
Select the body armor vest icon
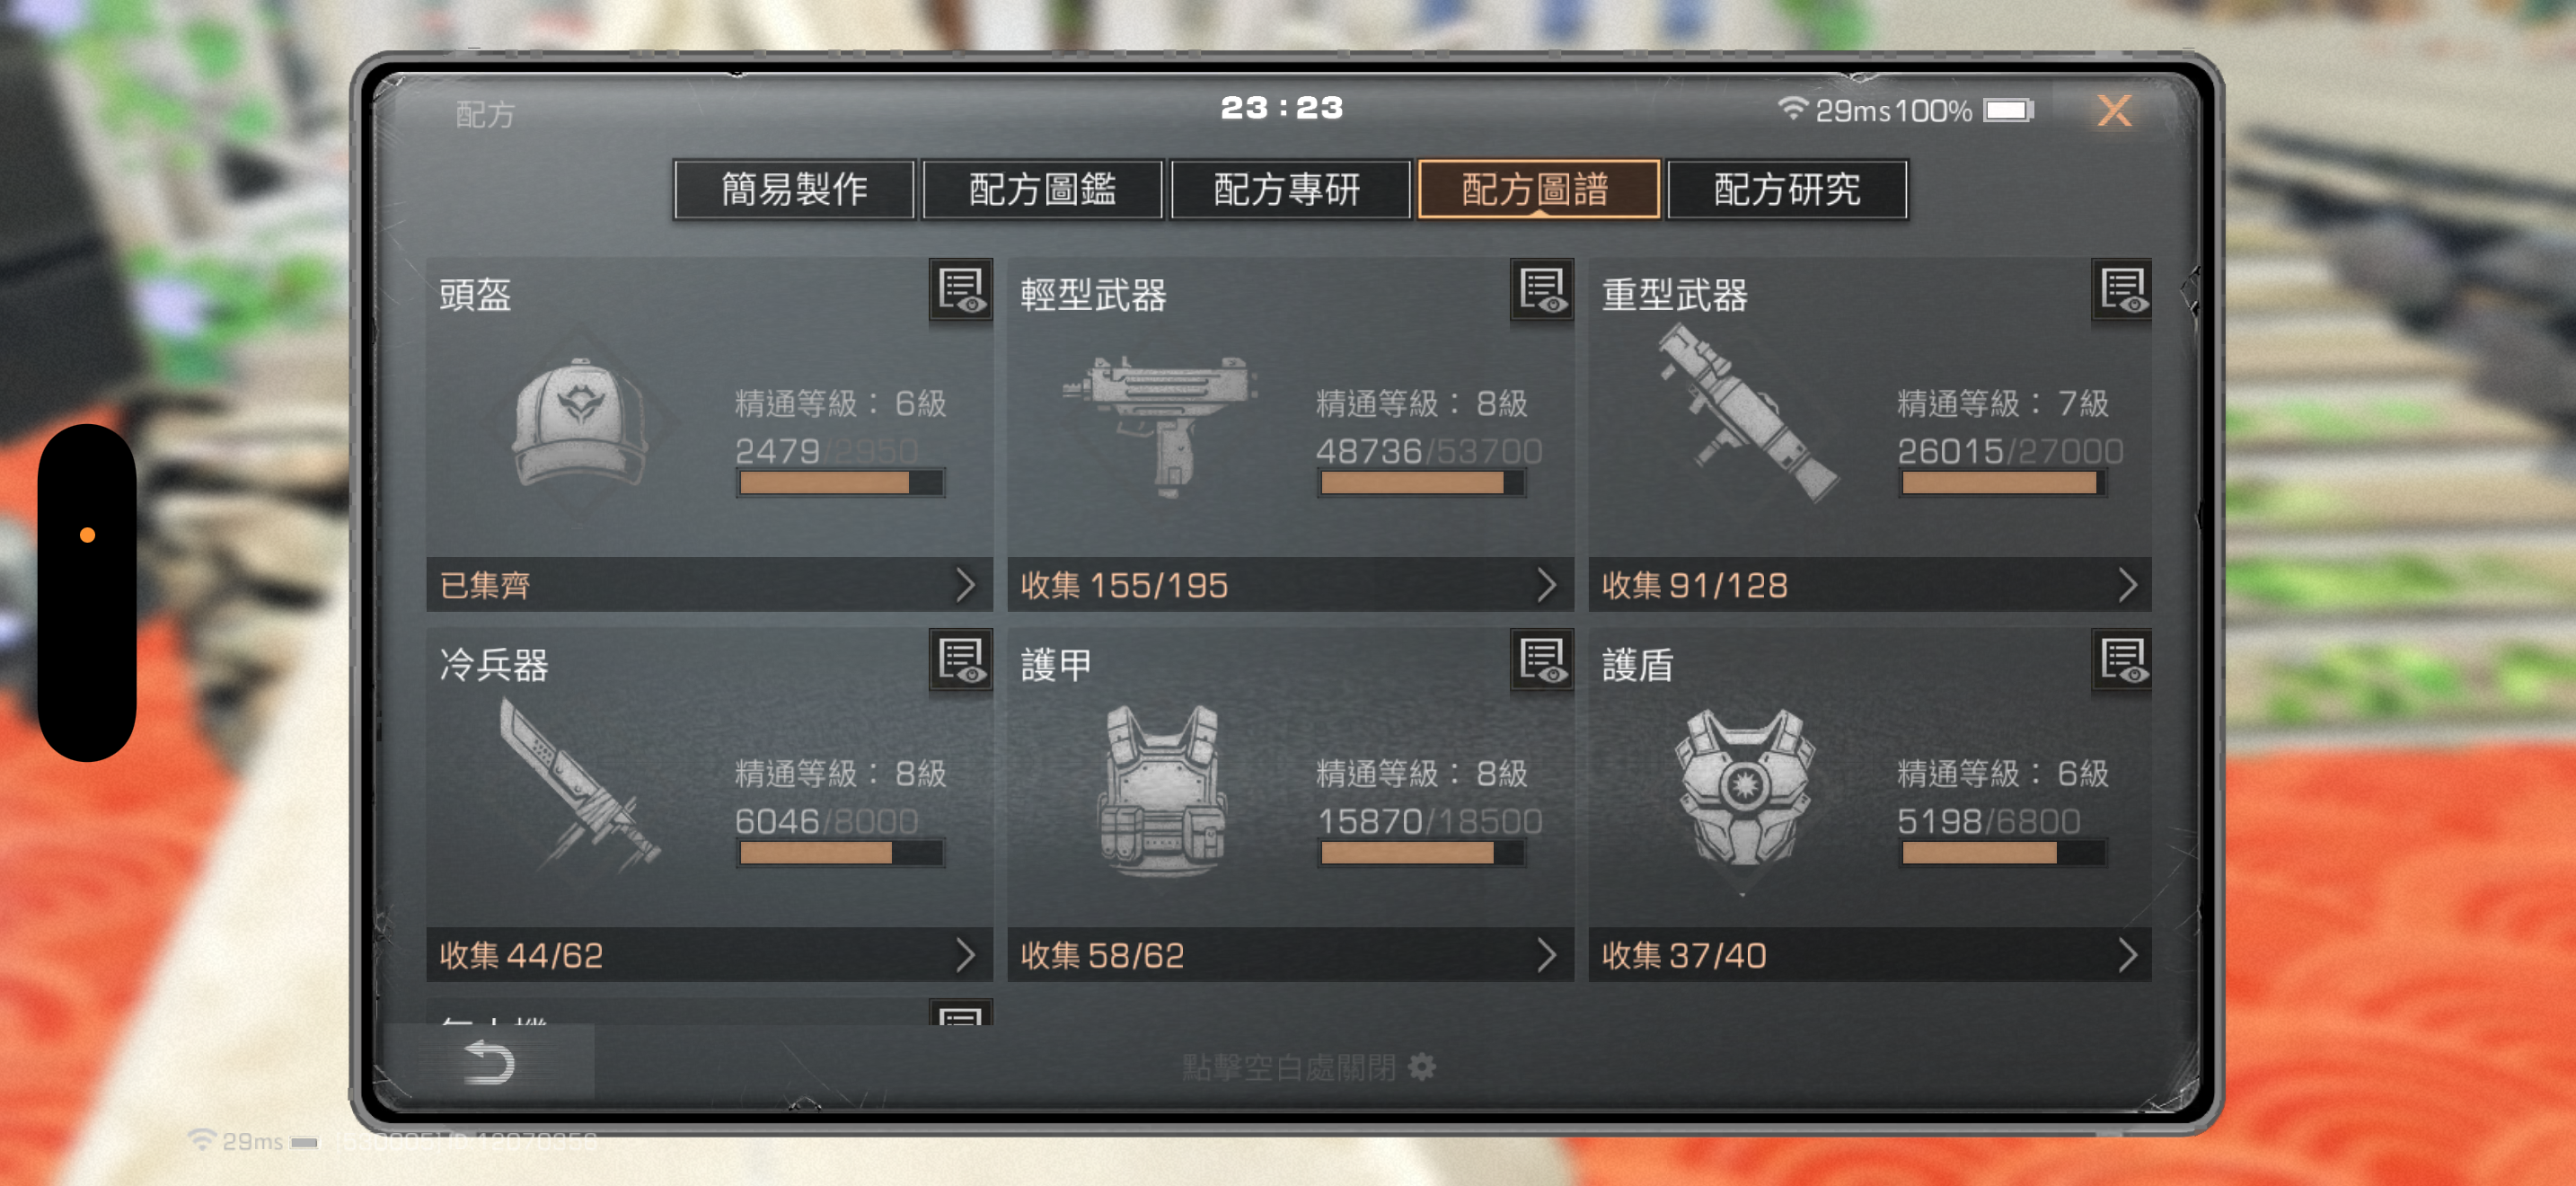pos(1162,790)
